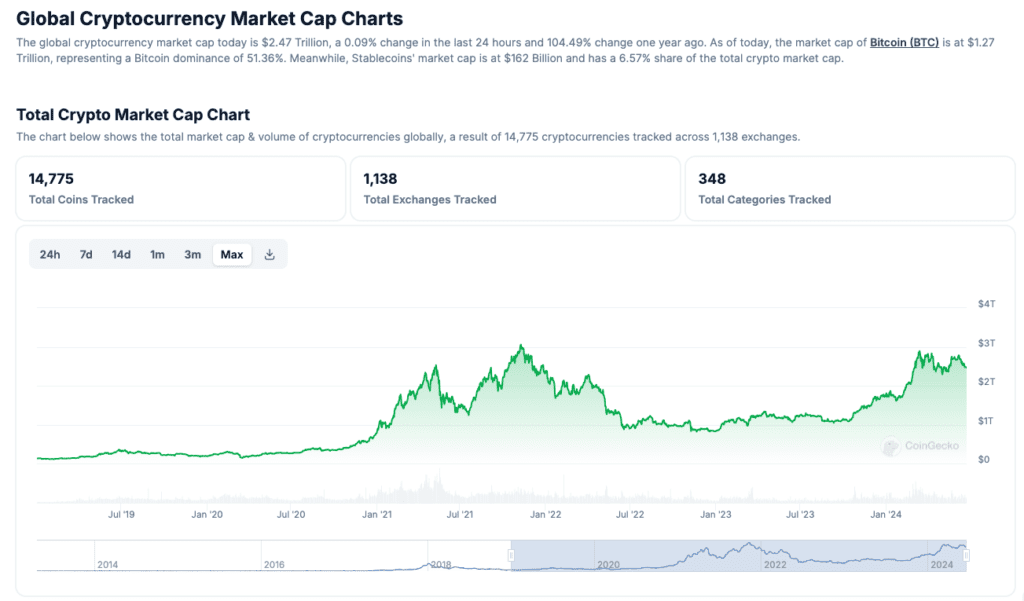Viewport: 1024px width, 601px height.
Task: Select the Max time range
Action: click(x=232, y=254)
